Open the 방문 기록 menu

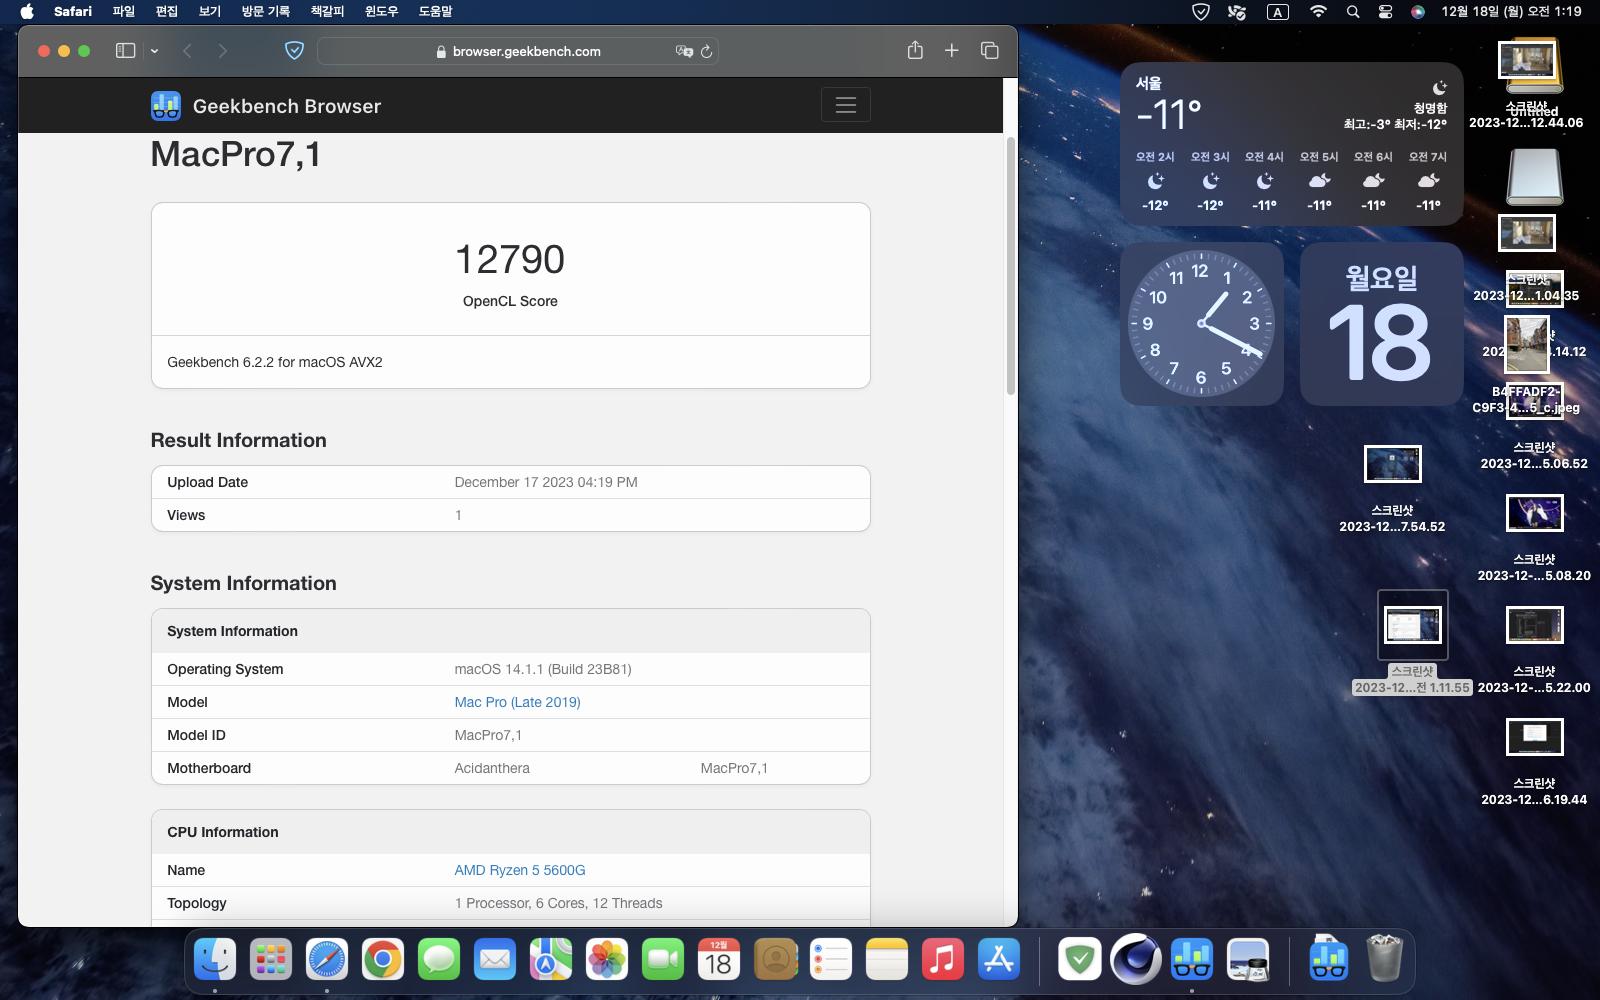265,11
